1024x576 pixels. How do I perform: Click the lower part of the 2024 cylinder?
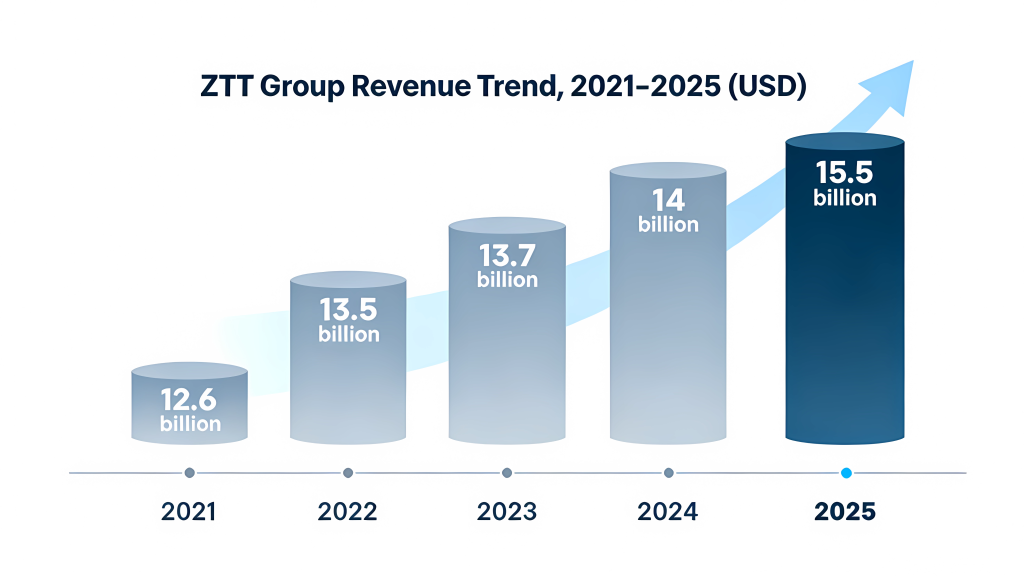click(x=668, y=400)
